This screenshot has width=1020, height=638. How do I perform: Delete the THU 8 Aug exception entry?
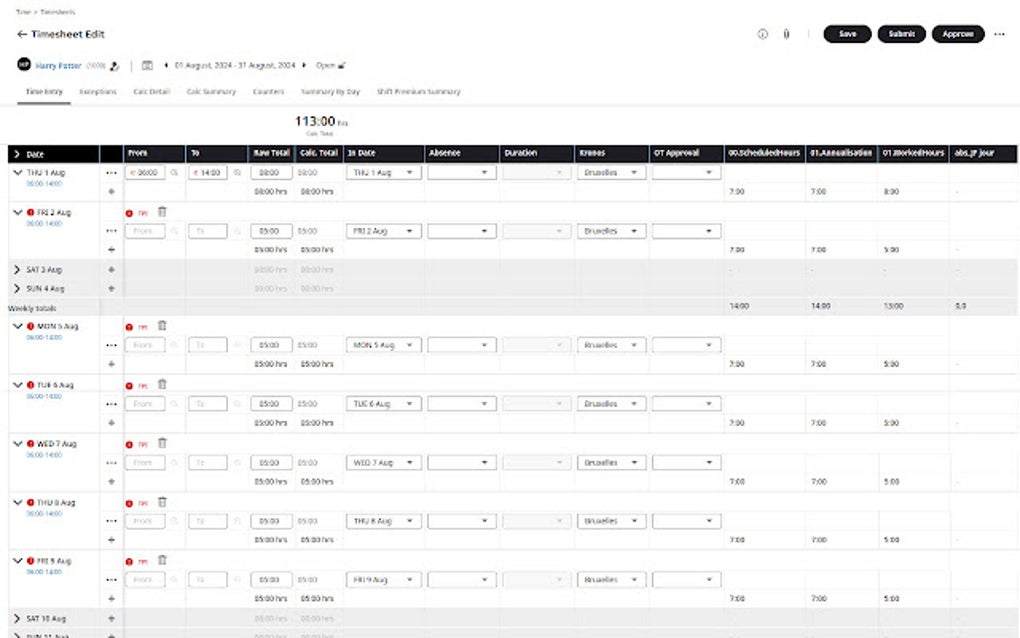click(163, 502)
